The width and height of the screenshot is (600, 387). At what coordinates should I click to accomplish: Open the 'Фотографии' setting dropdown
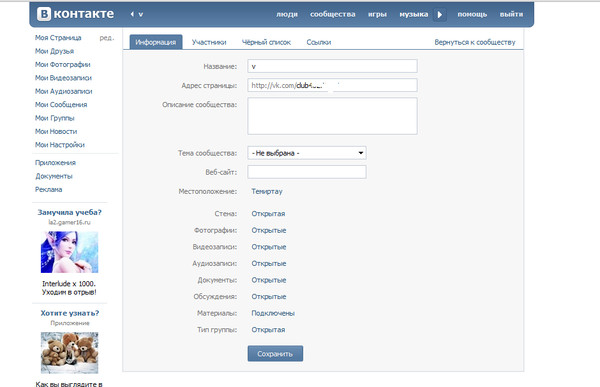(269, 230)
